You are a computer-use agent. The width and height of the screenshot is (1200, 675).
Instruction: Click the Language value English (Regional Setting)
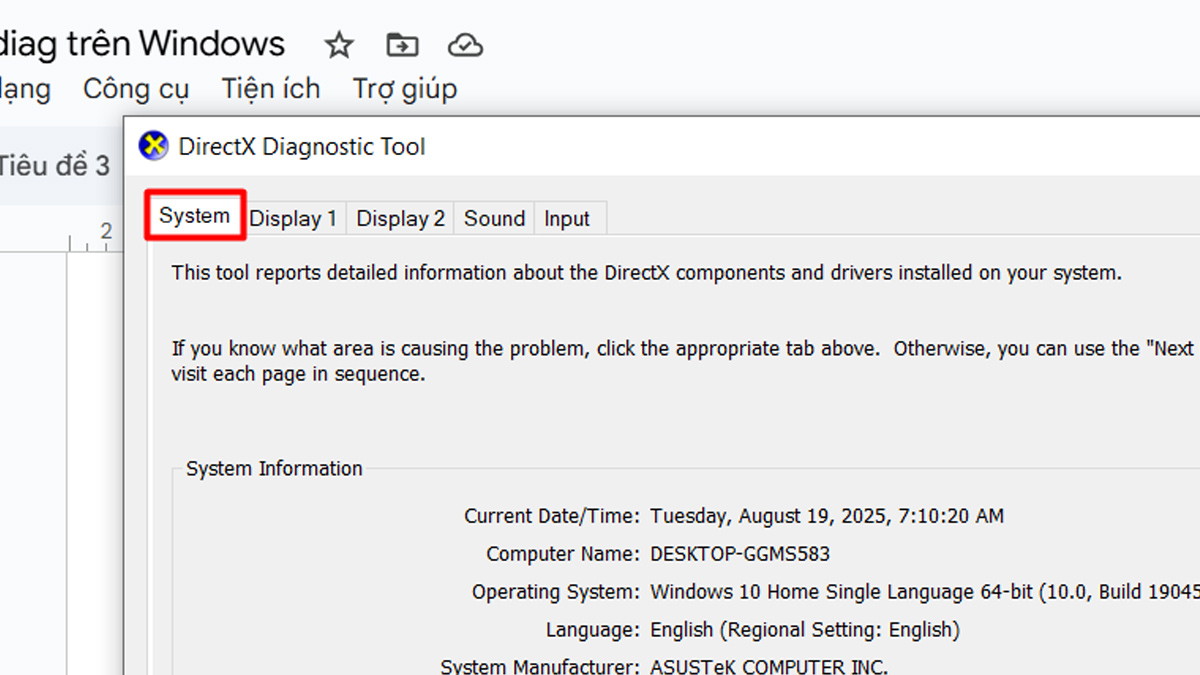pos(805,630)
